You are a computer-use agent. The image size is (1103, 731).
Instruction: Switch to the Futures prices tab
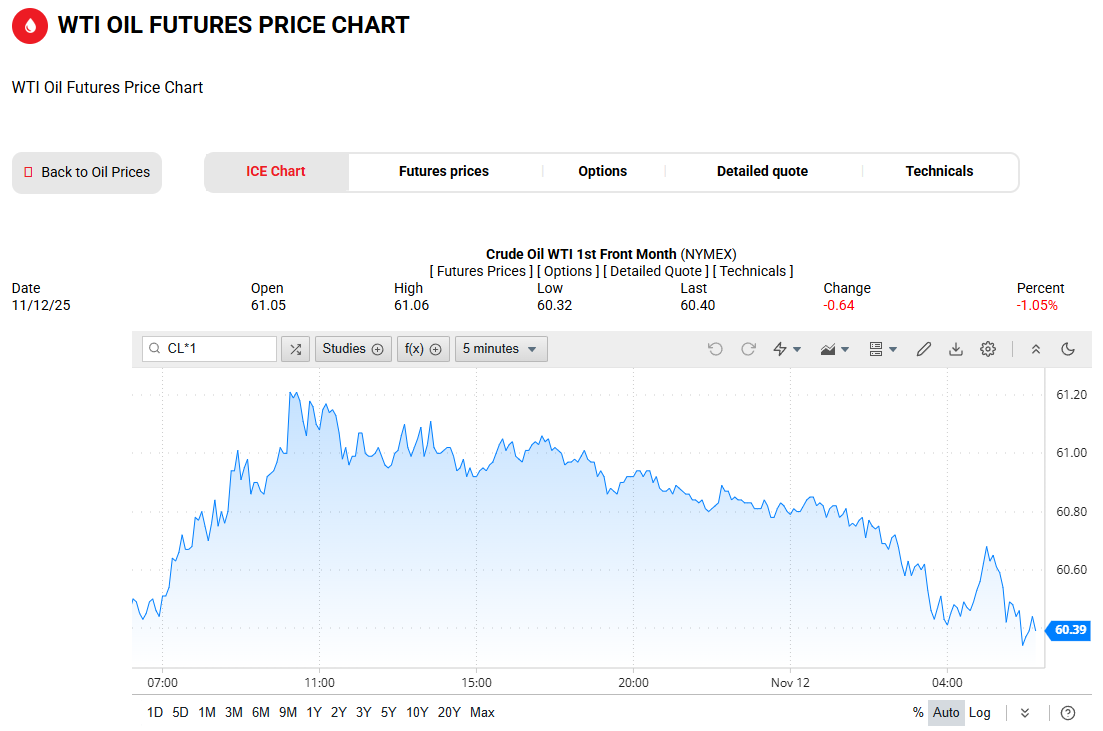tap(444, 171)
